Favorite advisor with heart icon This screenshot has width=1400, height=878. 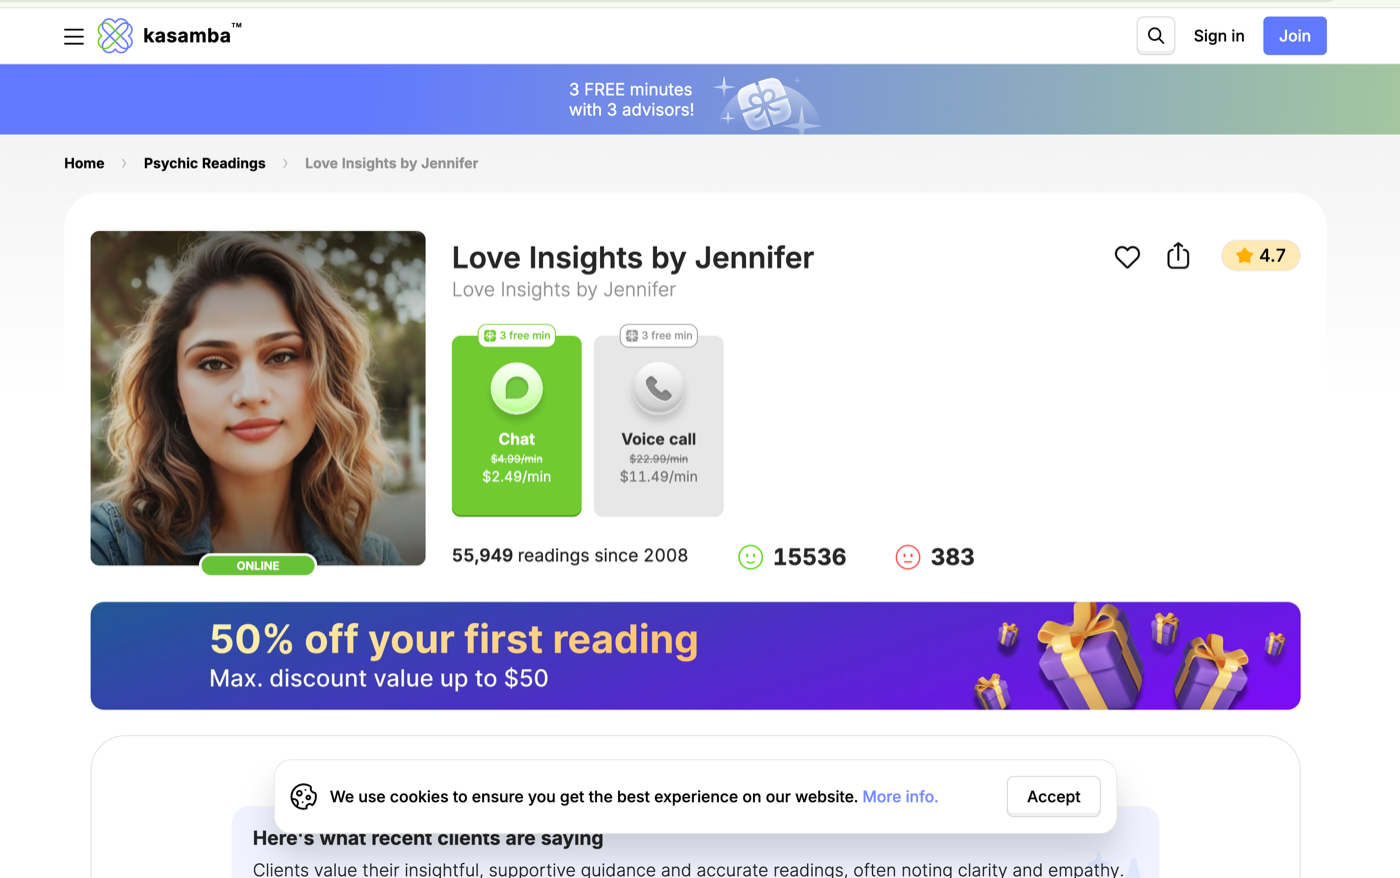(1127, 257)
